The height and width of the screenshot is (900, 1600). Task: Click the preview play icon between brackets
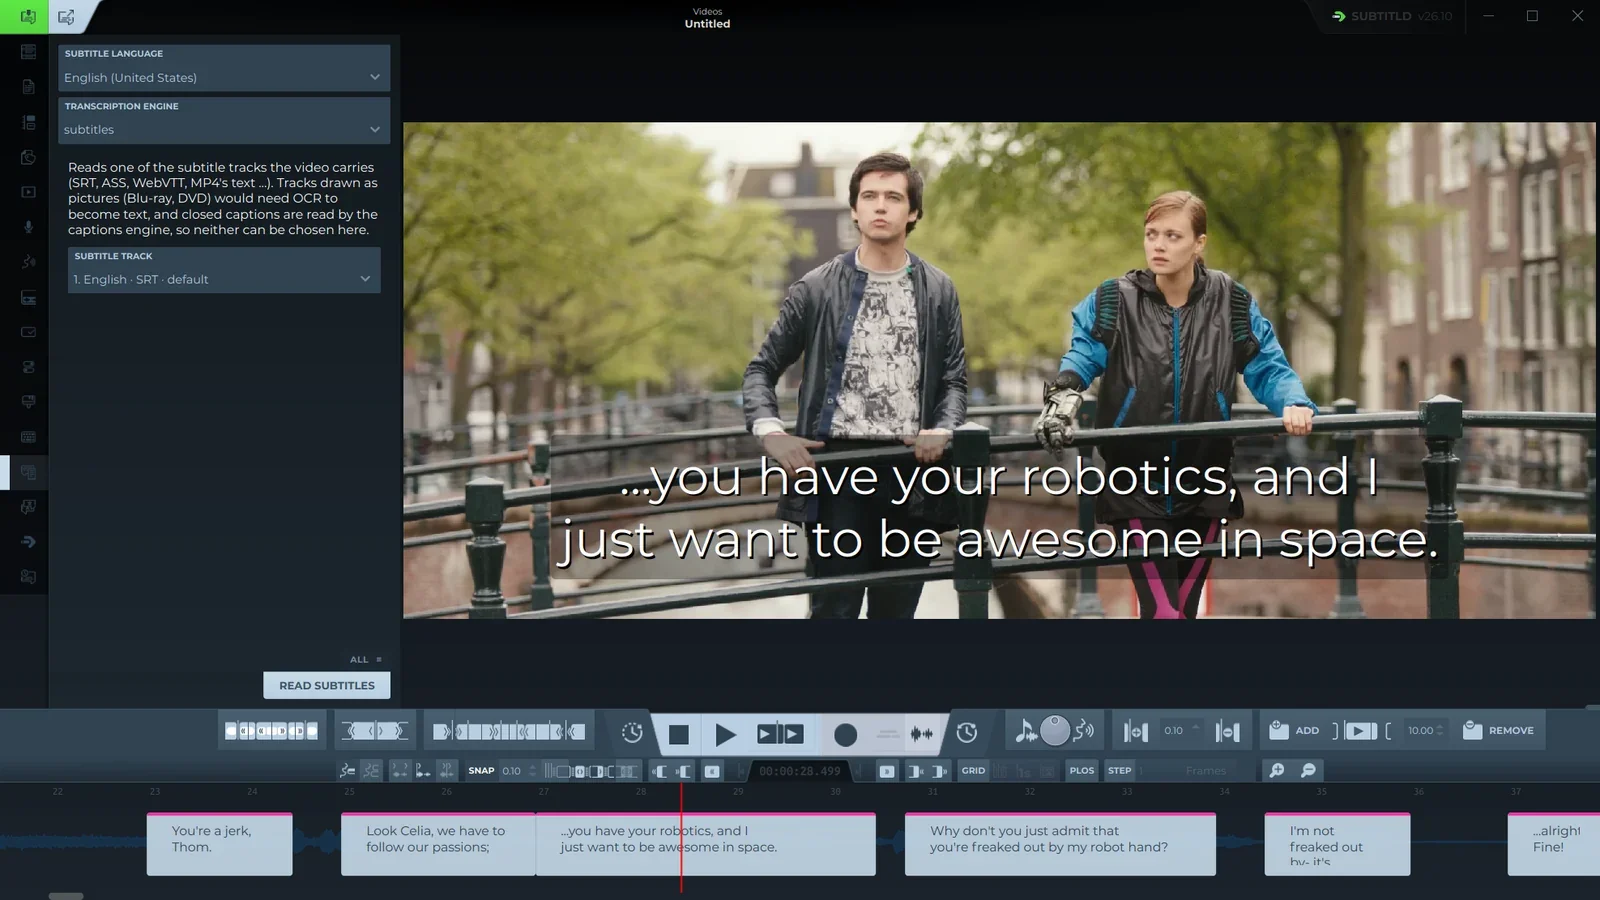1360,731
